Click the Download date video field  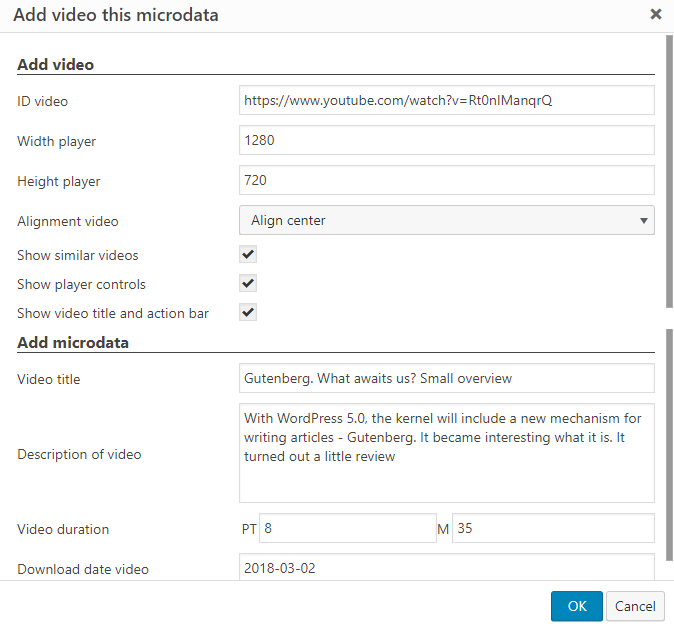447,567
